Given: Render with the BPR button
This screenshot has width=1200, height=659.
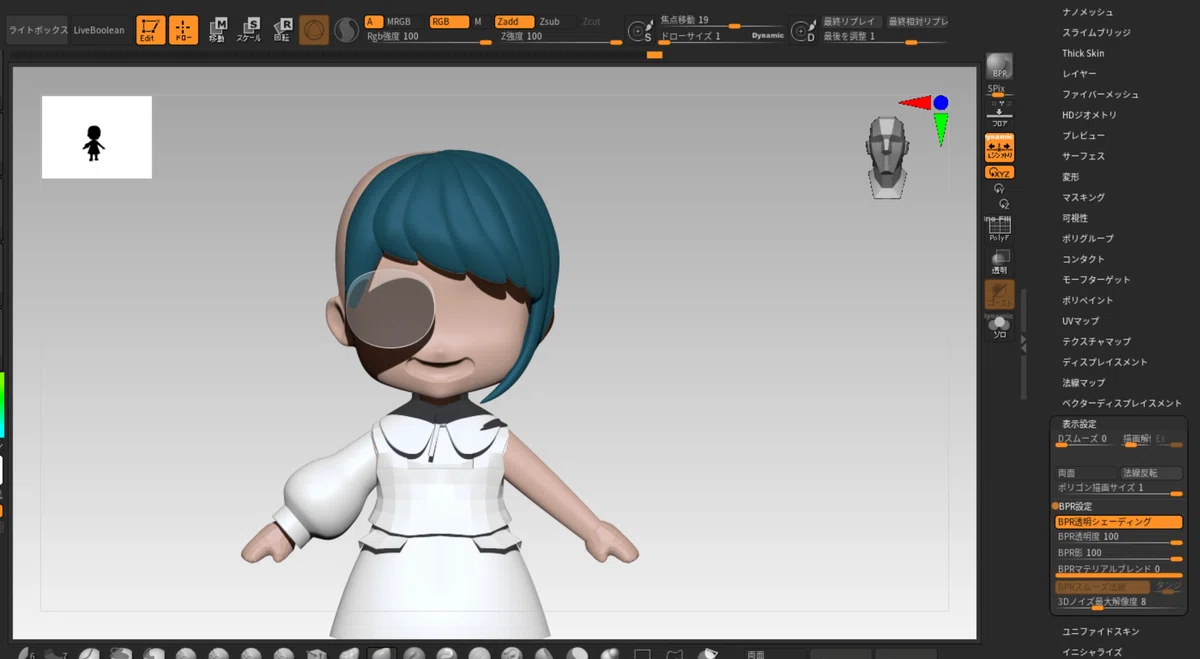Looking at the screenshot, I should [999, 67].
